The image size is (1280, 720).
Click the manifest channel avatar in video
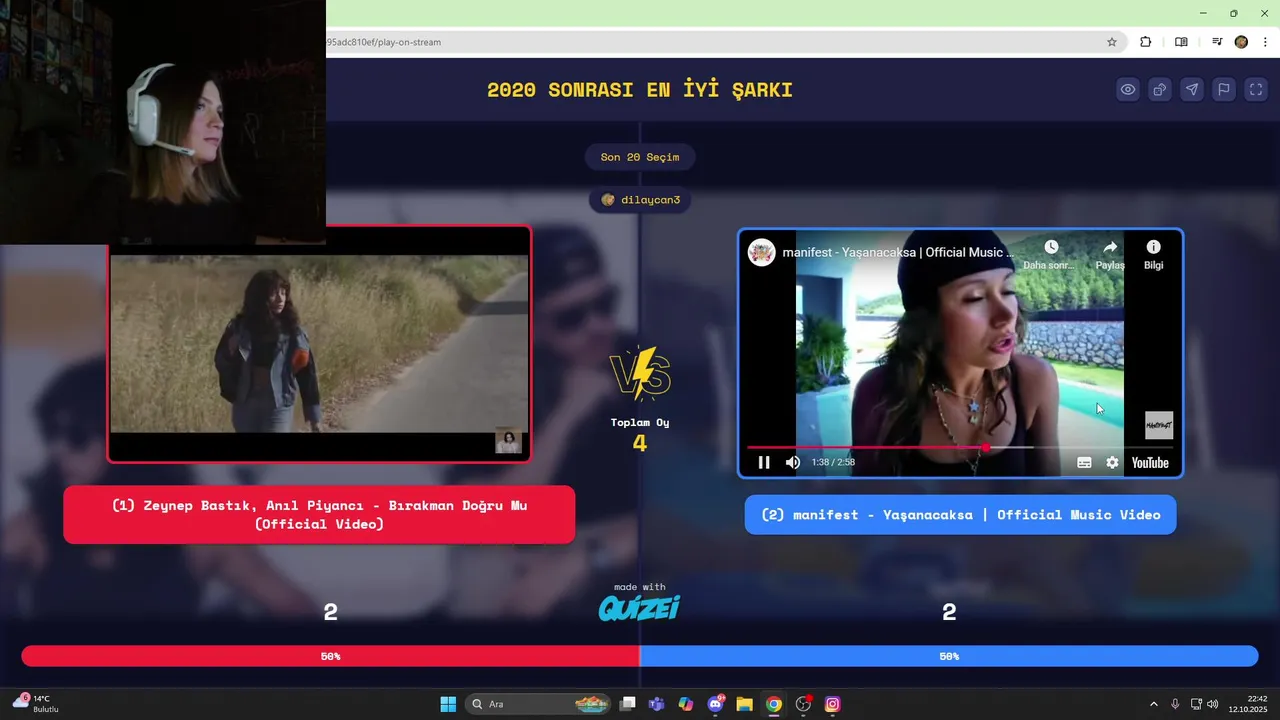click(x=762, y=252)
